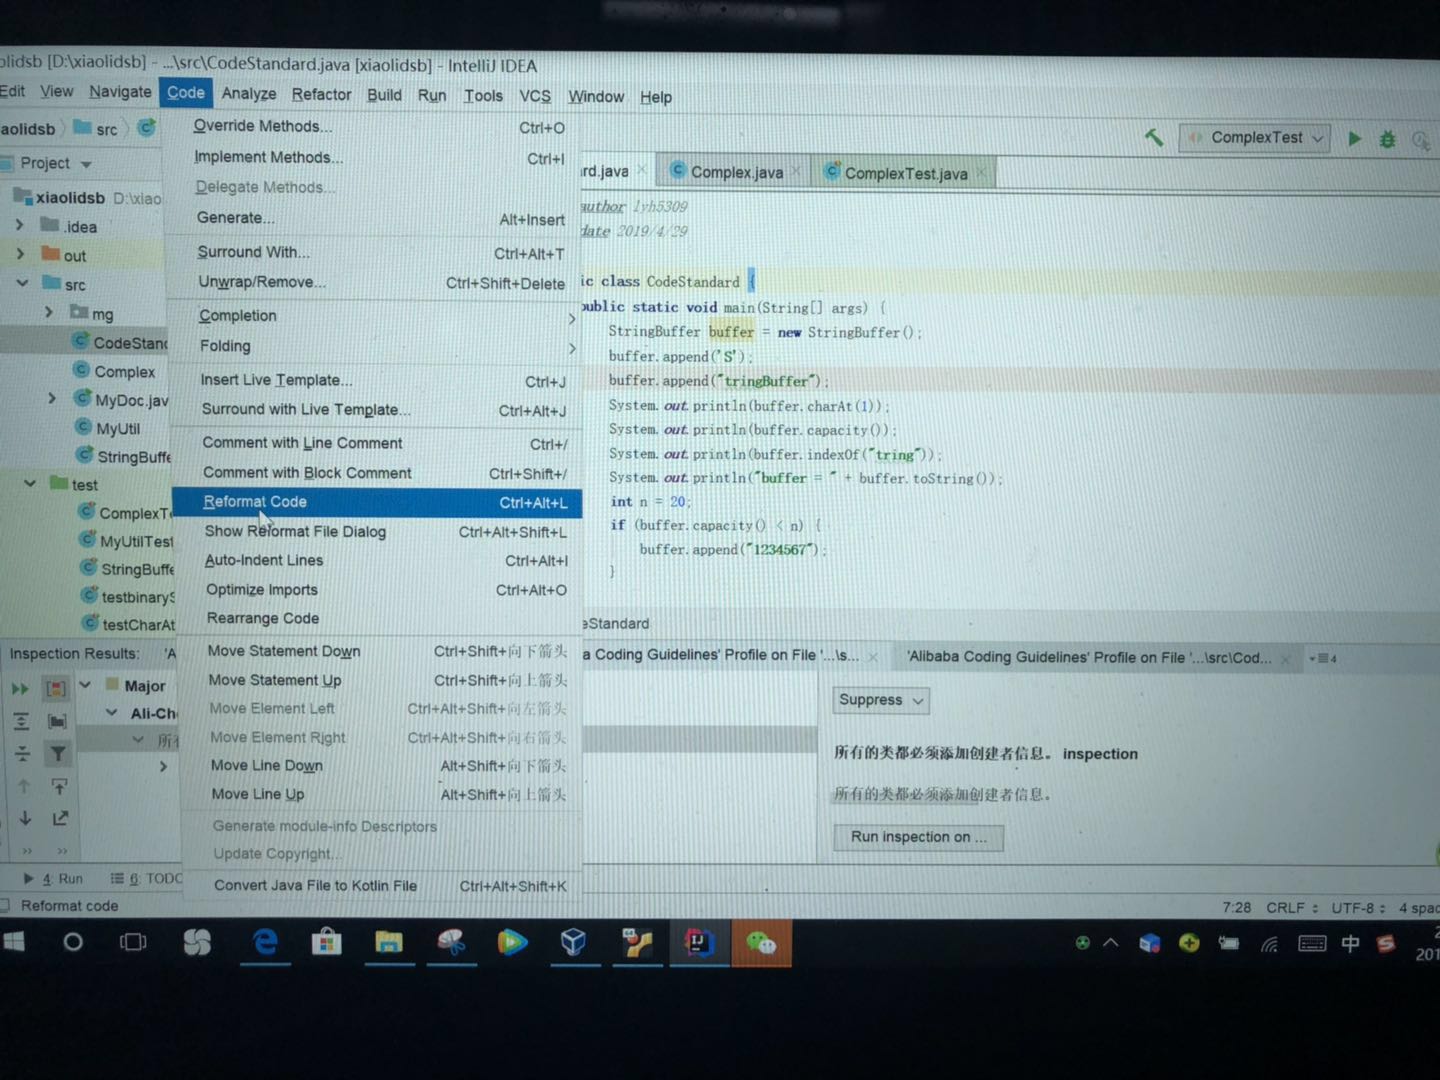Switch to ComplexTest.java editor tab
The height and width of the screenshot is (1080, 1440).
tap(905, 173)
